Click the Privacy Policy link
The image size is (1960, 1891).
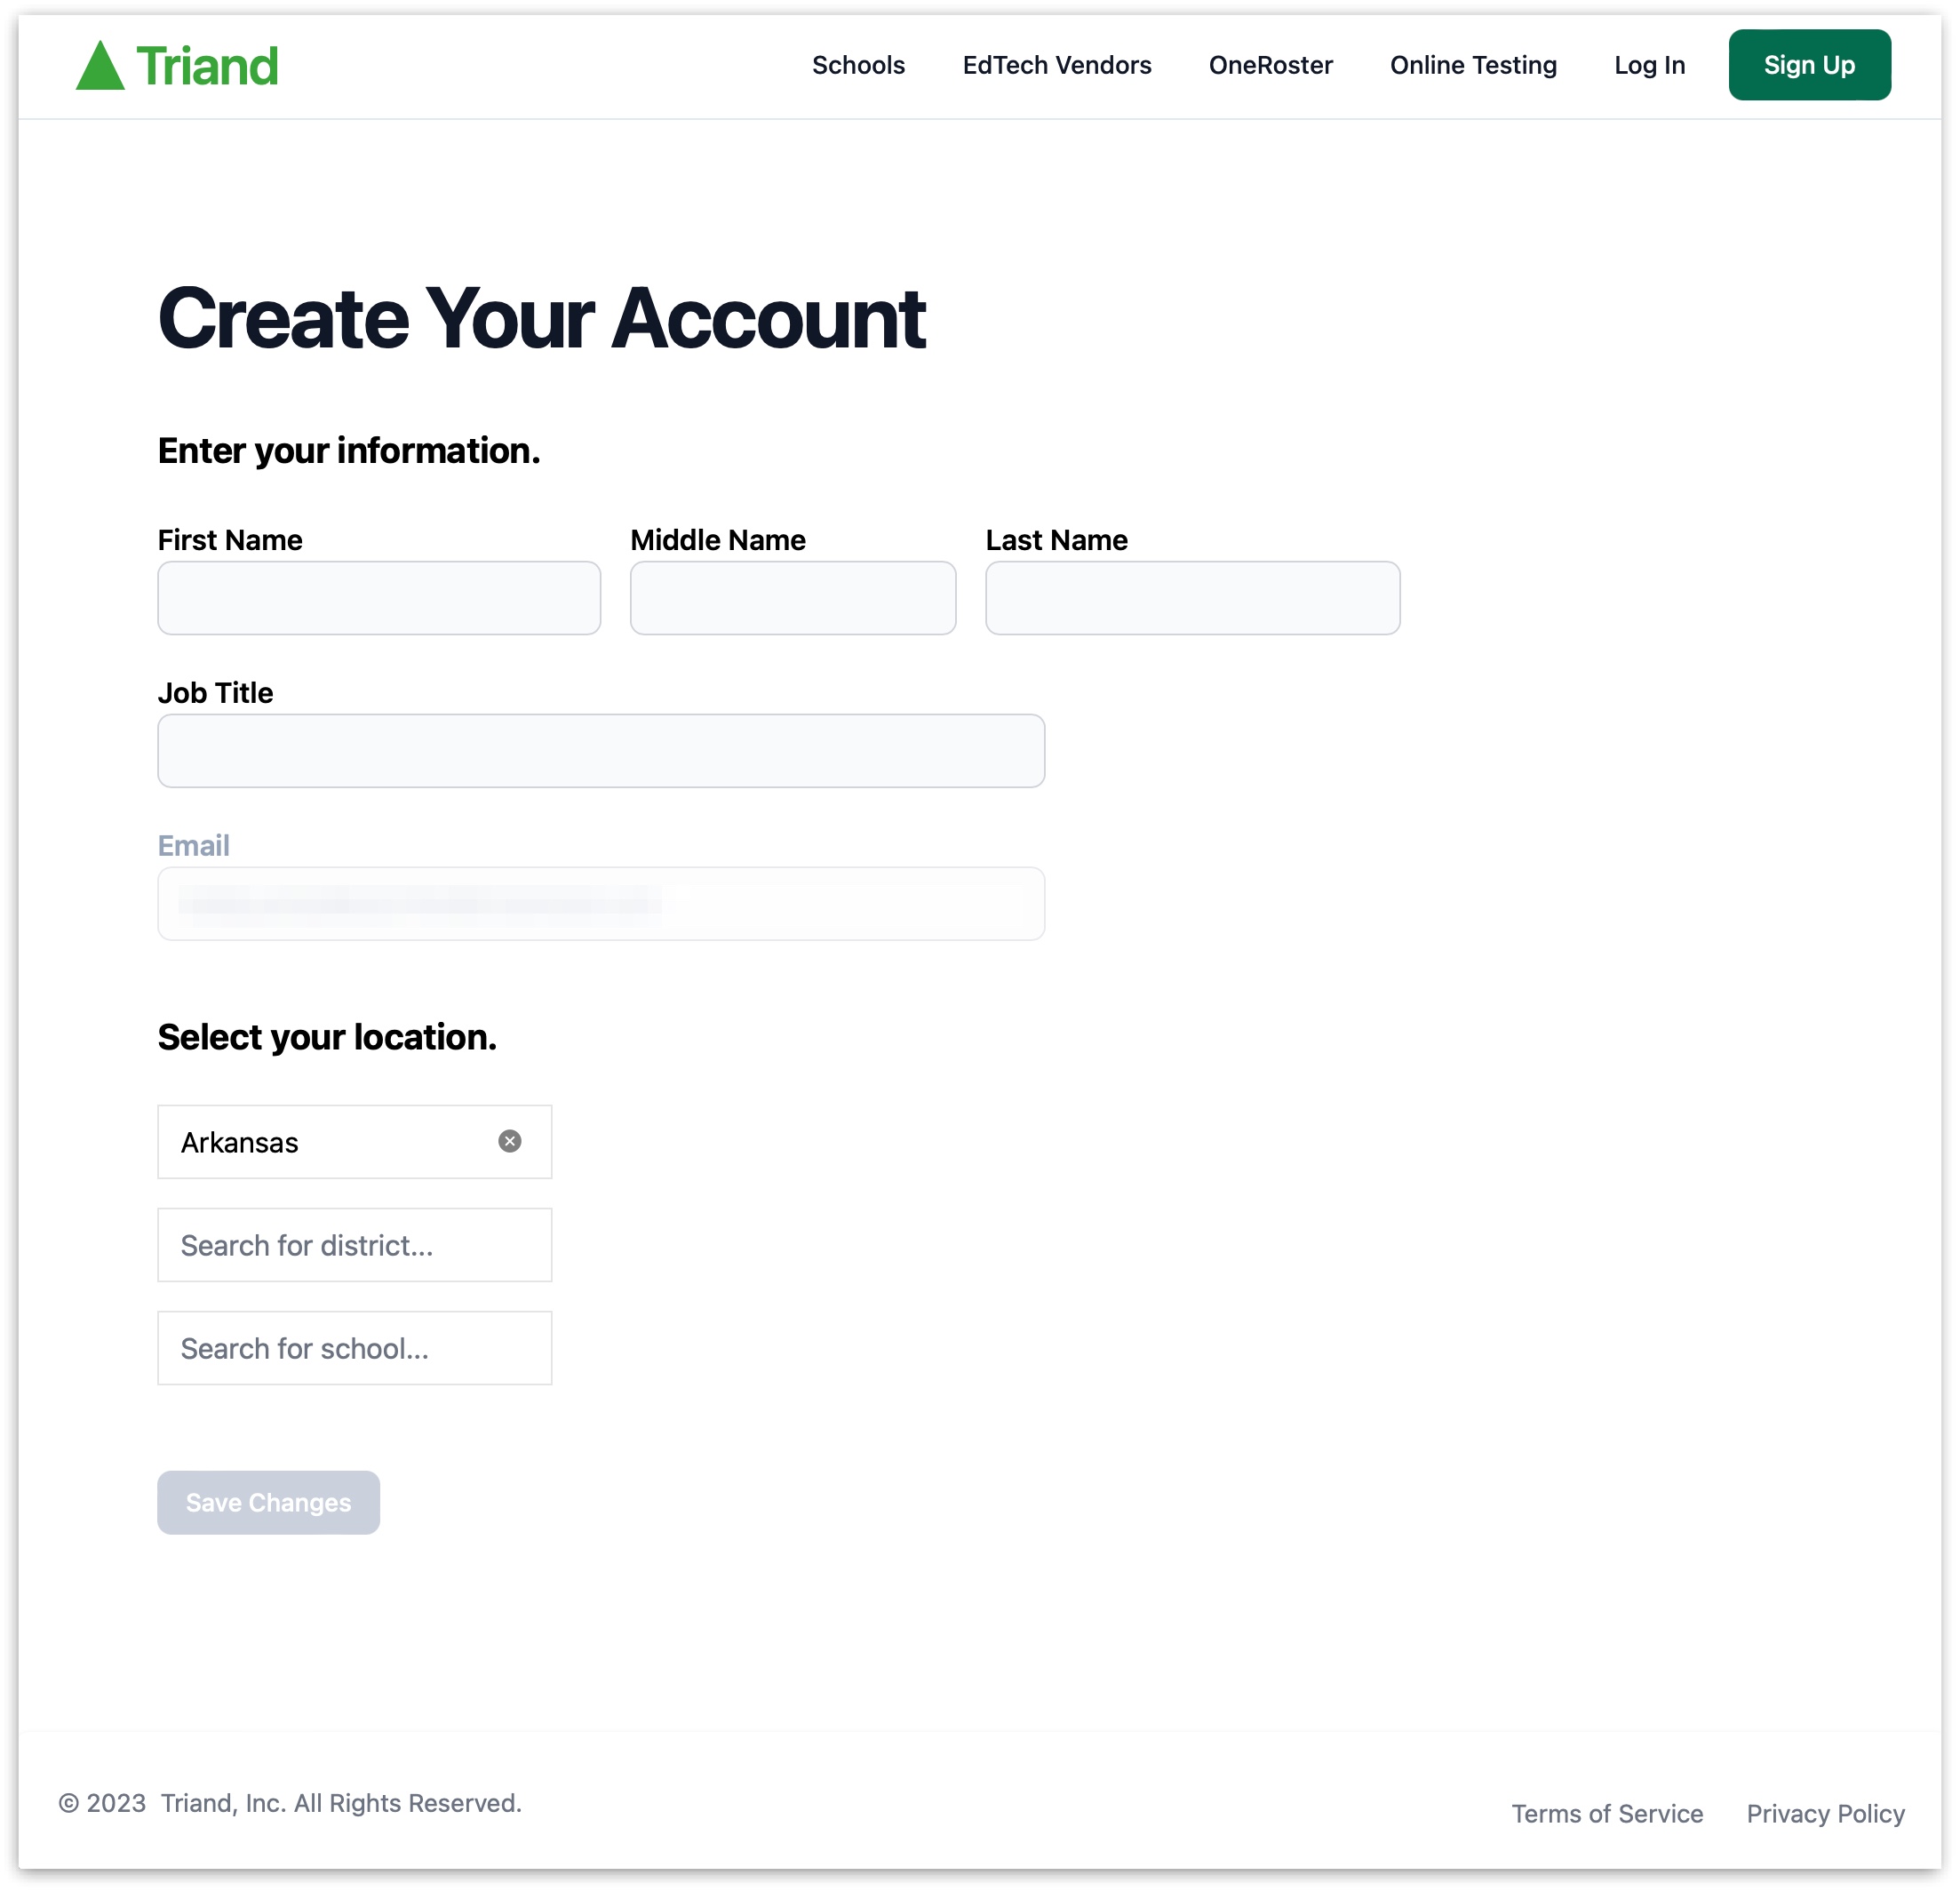1825,1815
